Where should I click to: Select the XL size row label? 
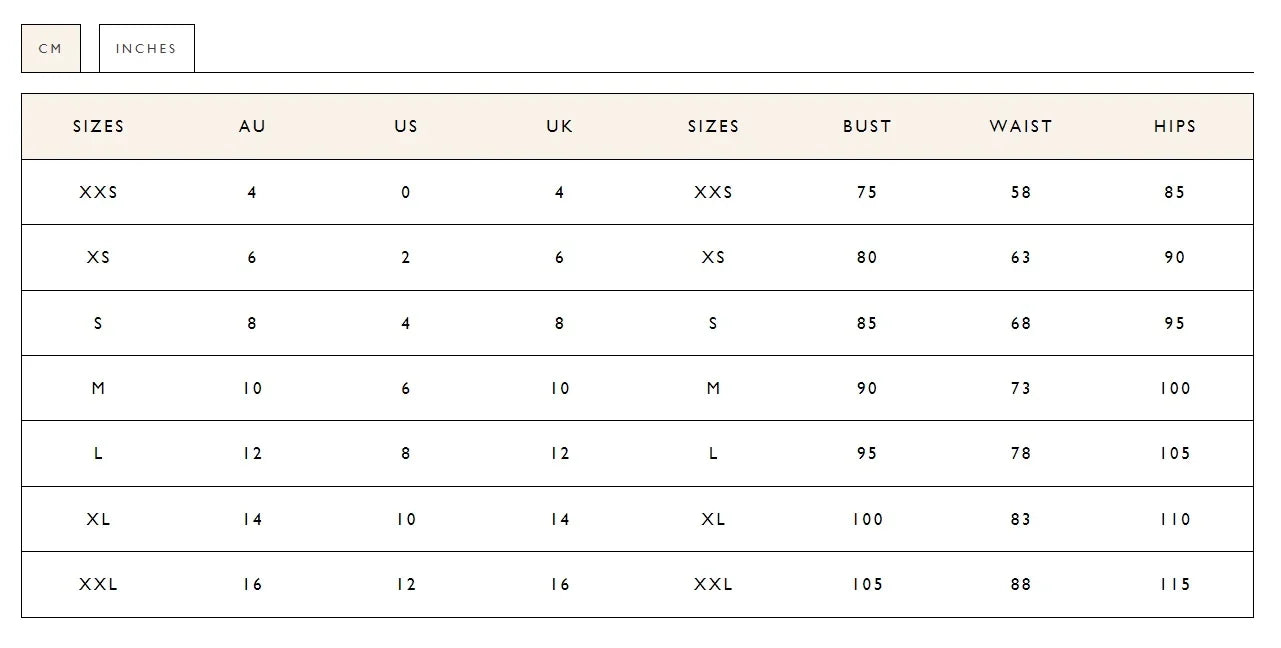click(98, 519)
